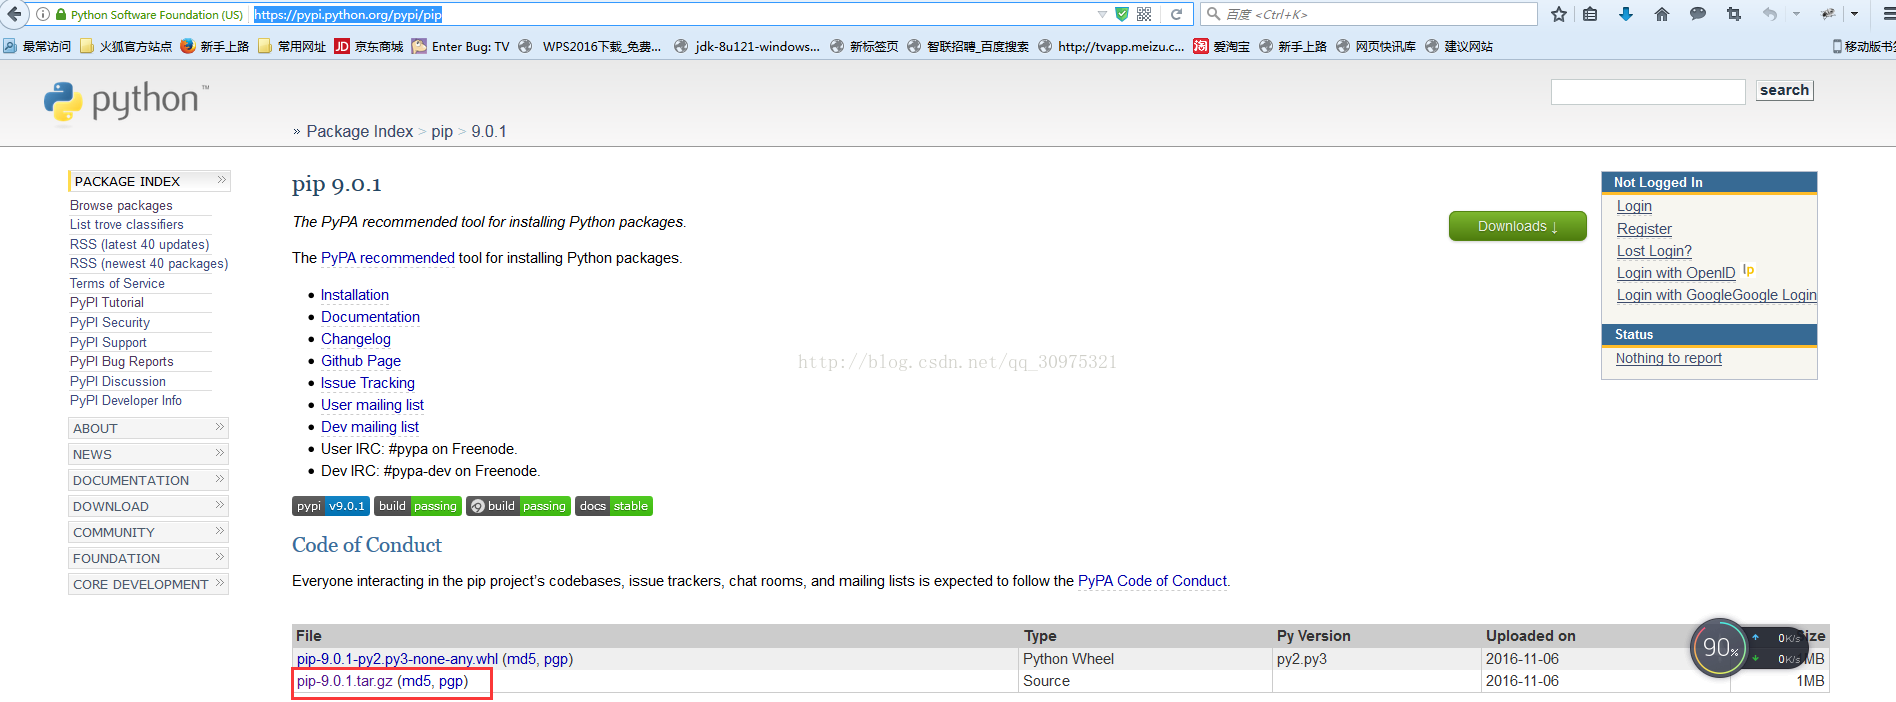Image resolution: width=1896 pixels, height=702 pixels.
Task: Expand the DOWNLOAD sidebar section
Action: click(149, 506)
